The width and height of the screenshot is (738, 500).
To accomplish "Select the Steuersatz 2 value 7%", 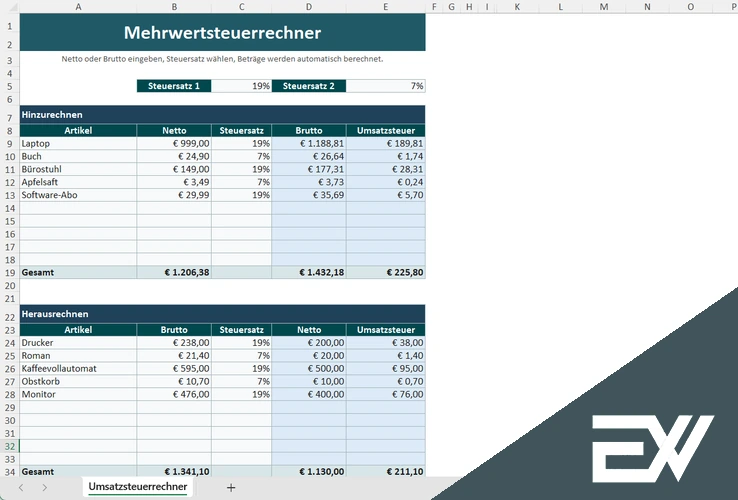I will click(x=385, y=86).
